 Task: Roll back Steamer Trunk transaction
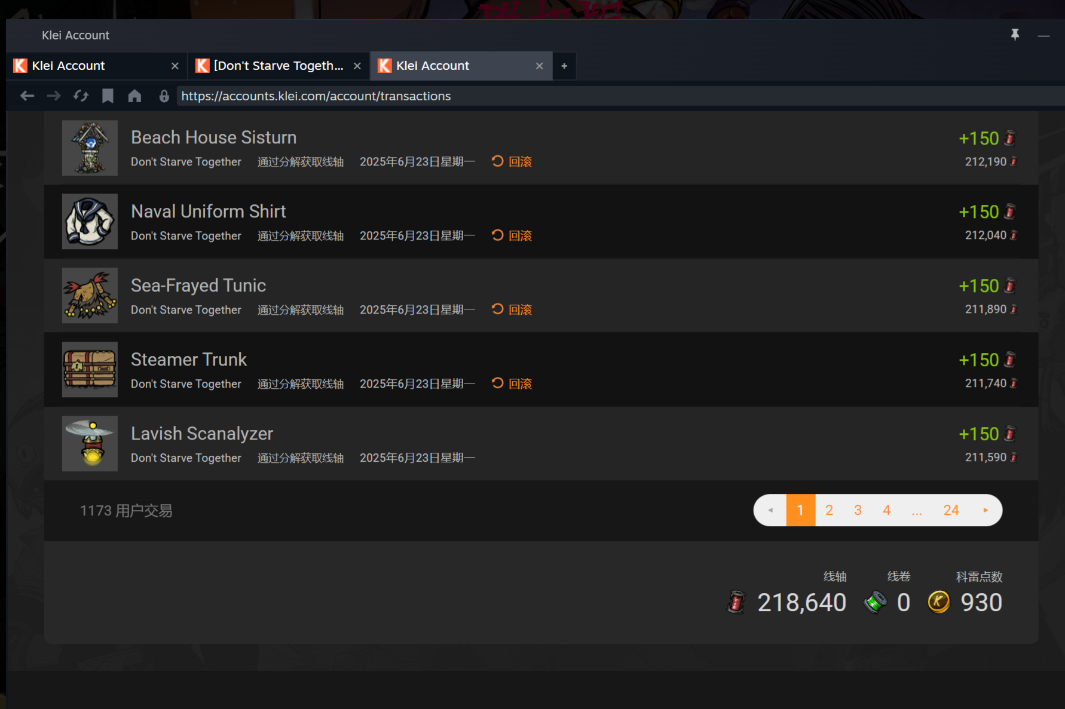coord(512,384)
